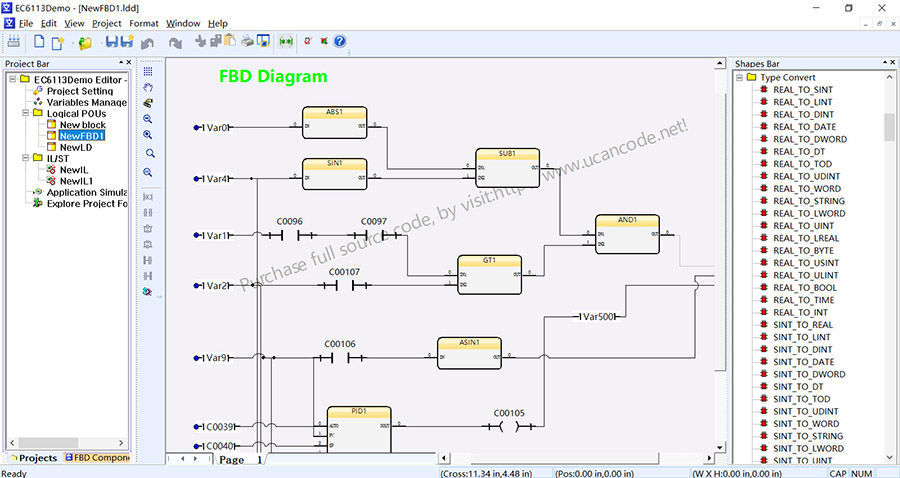
Task: Click the Cut icon in toolbar
Action: 200,41
